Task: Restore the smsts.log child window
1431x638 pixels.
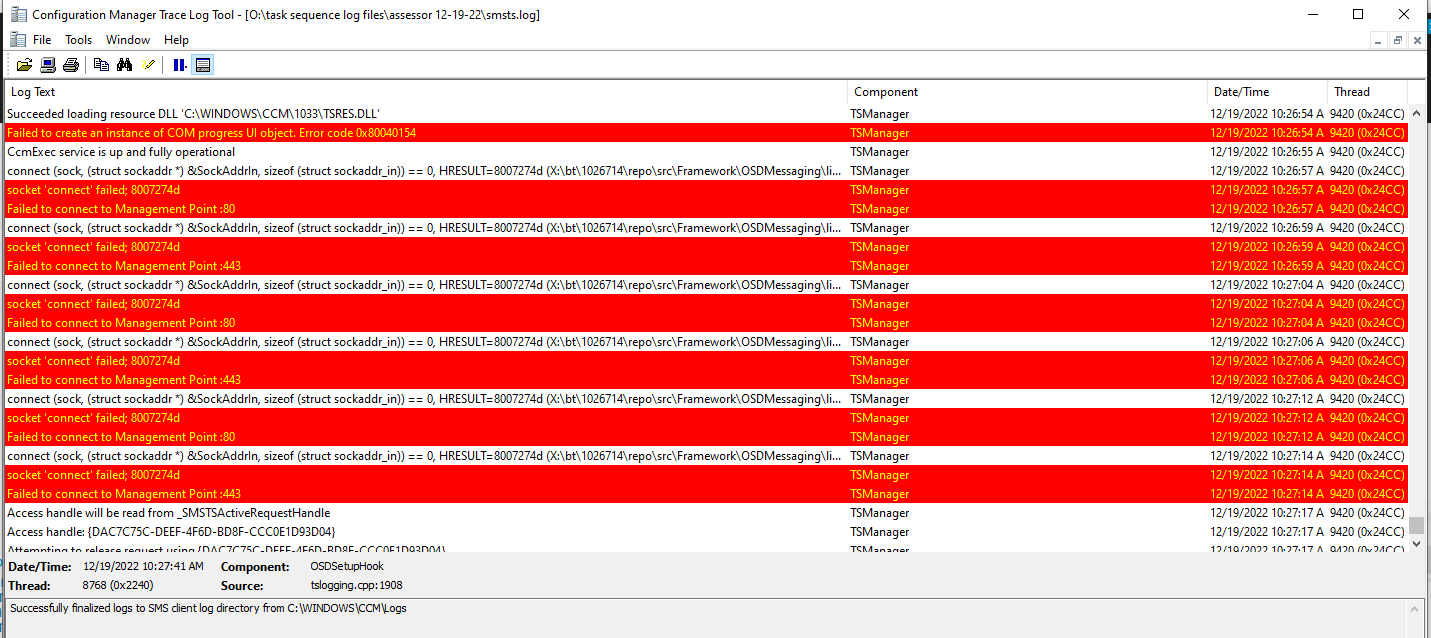Action: 1398,40
